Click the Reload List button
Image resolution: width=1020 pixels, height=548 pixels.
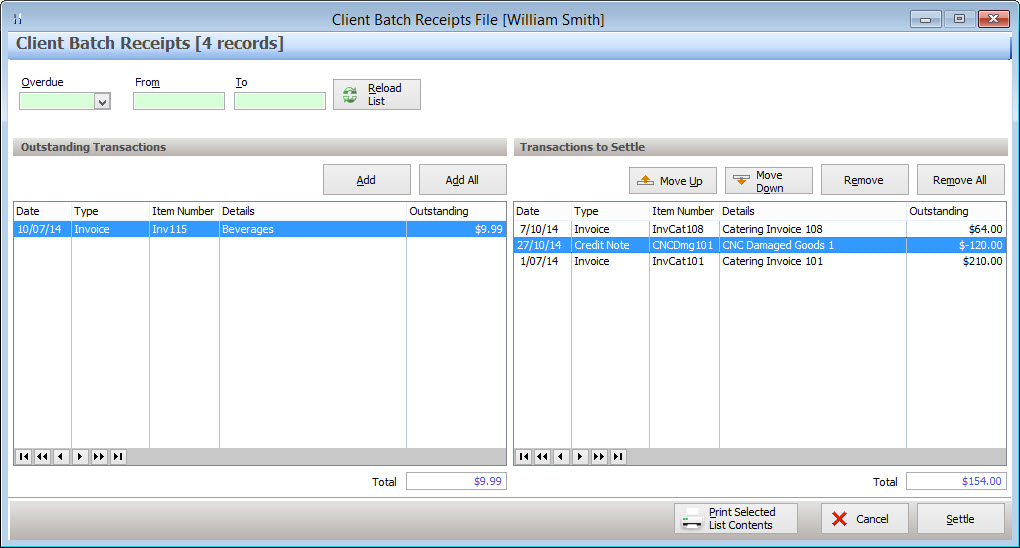[376, 95]
